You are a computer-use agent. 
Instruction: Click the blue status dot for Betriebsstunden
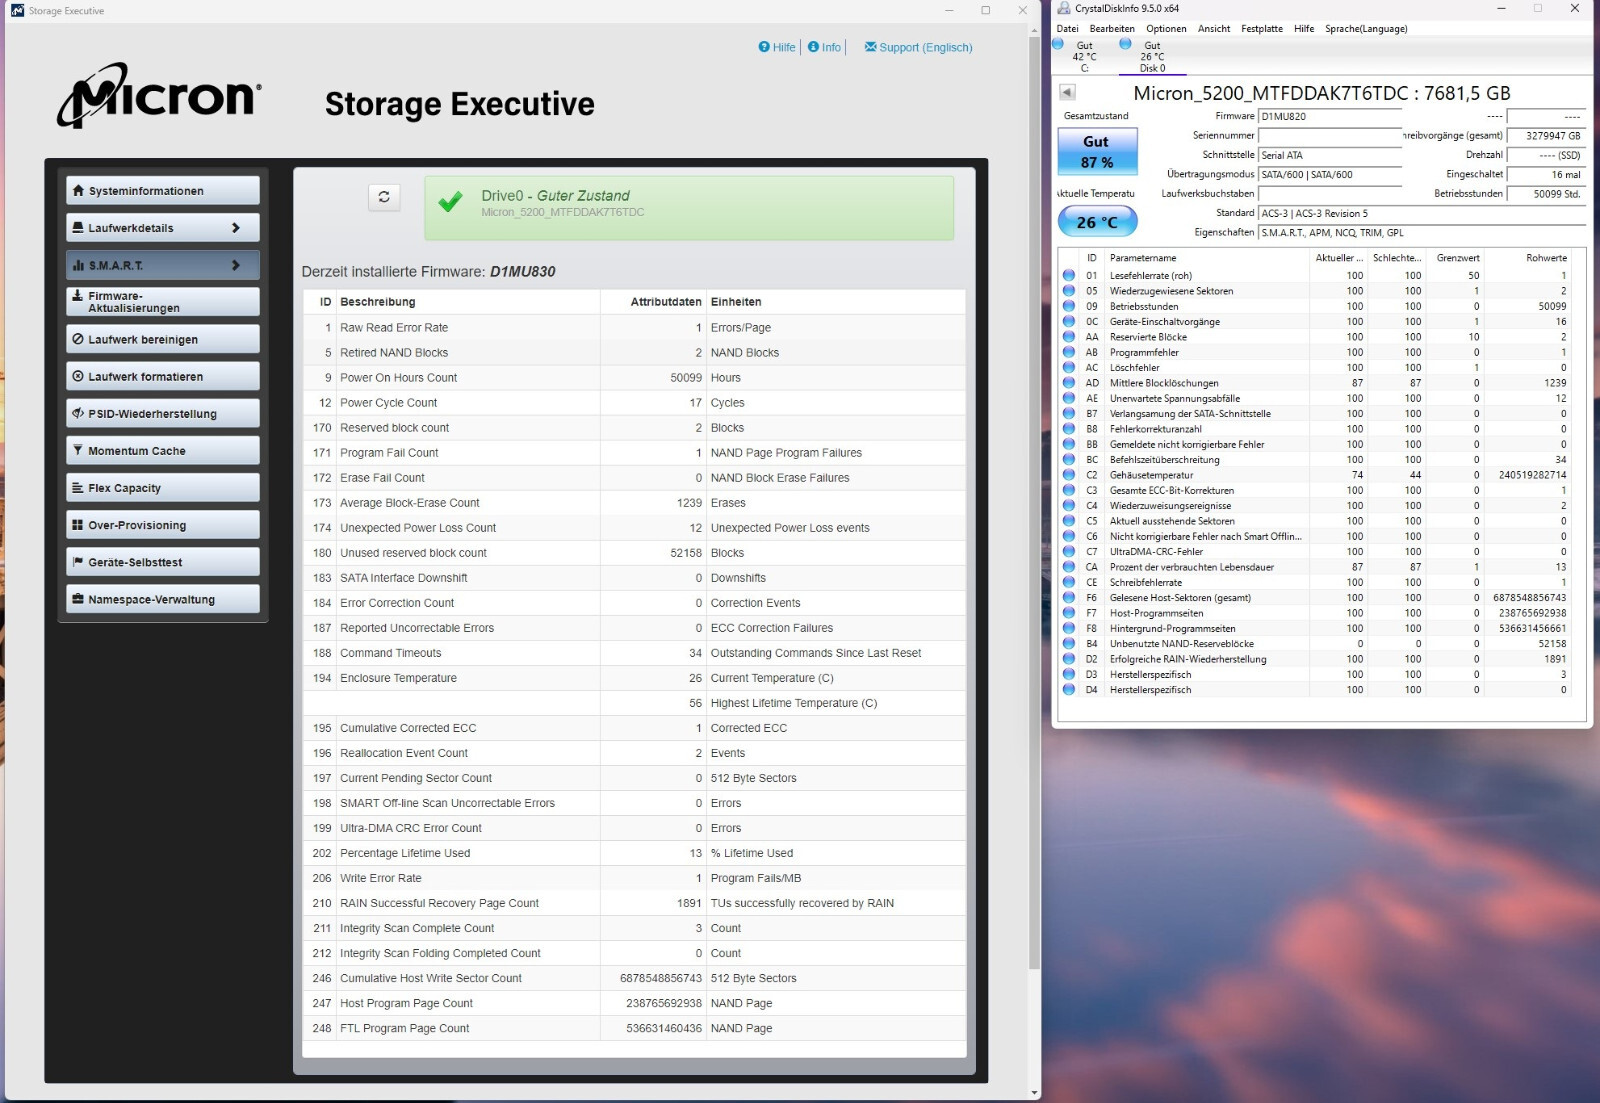coord(1069,306)
